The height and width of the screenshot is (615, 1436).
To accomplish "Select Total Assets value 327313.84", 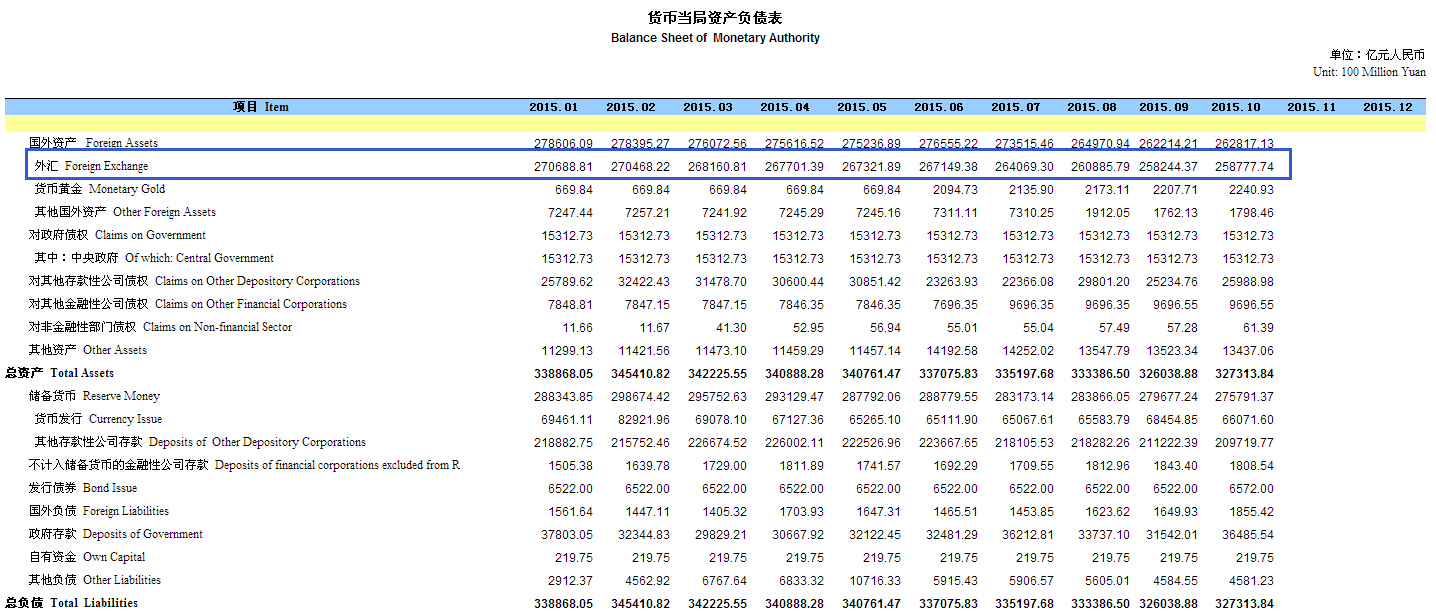I will [x=1243, y=373].
